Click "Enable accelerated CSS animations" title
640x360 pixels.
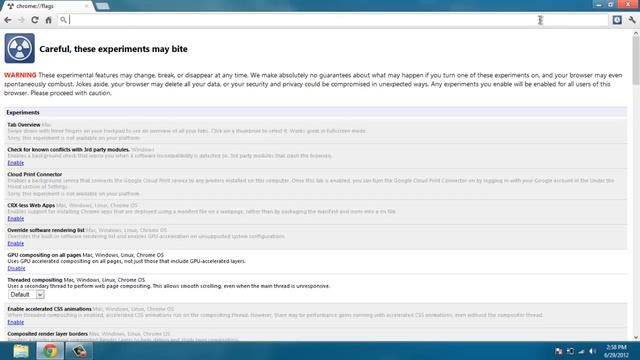point(49,309)
